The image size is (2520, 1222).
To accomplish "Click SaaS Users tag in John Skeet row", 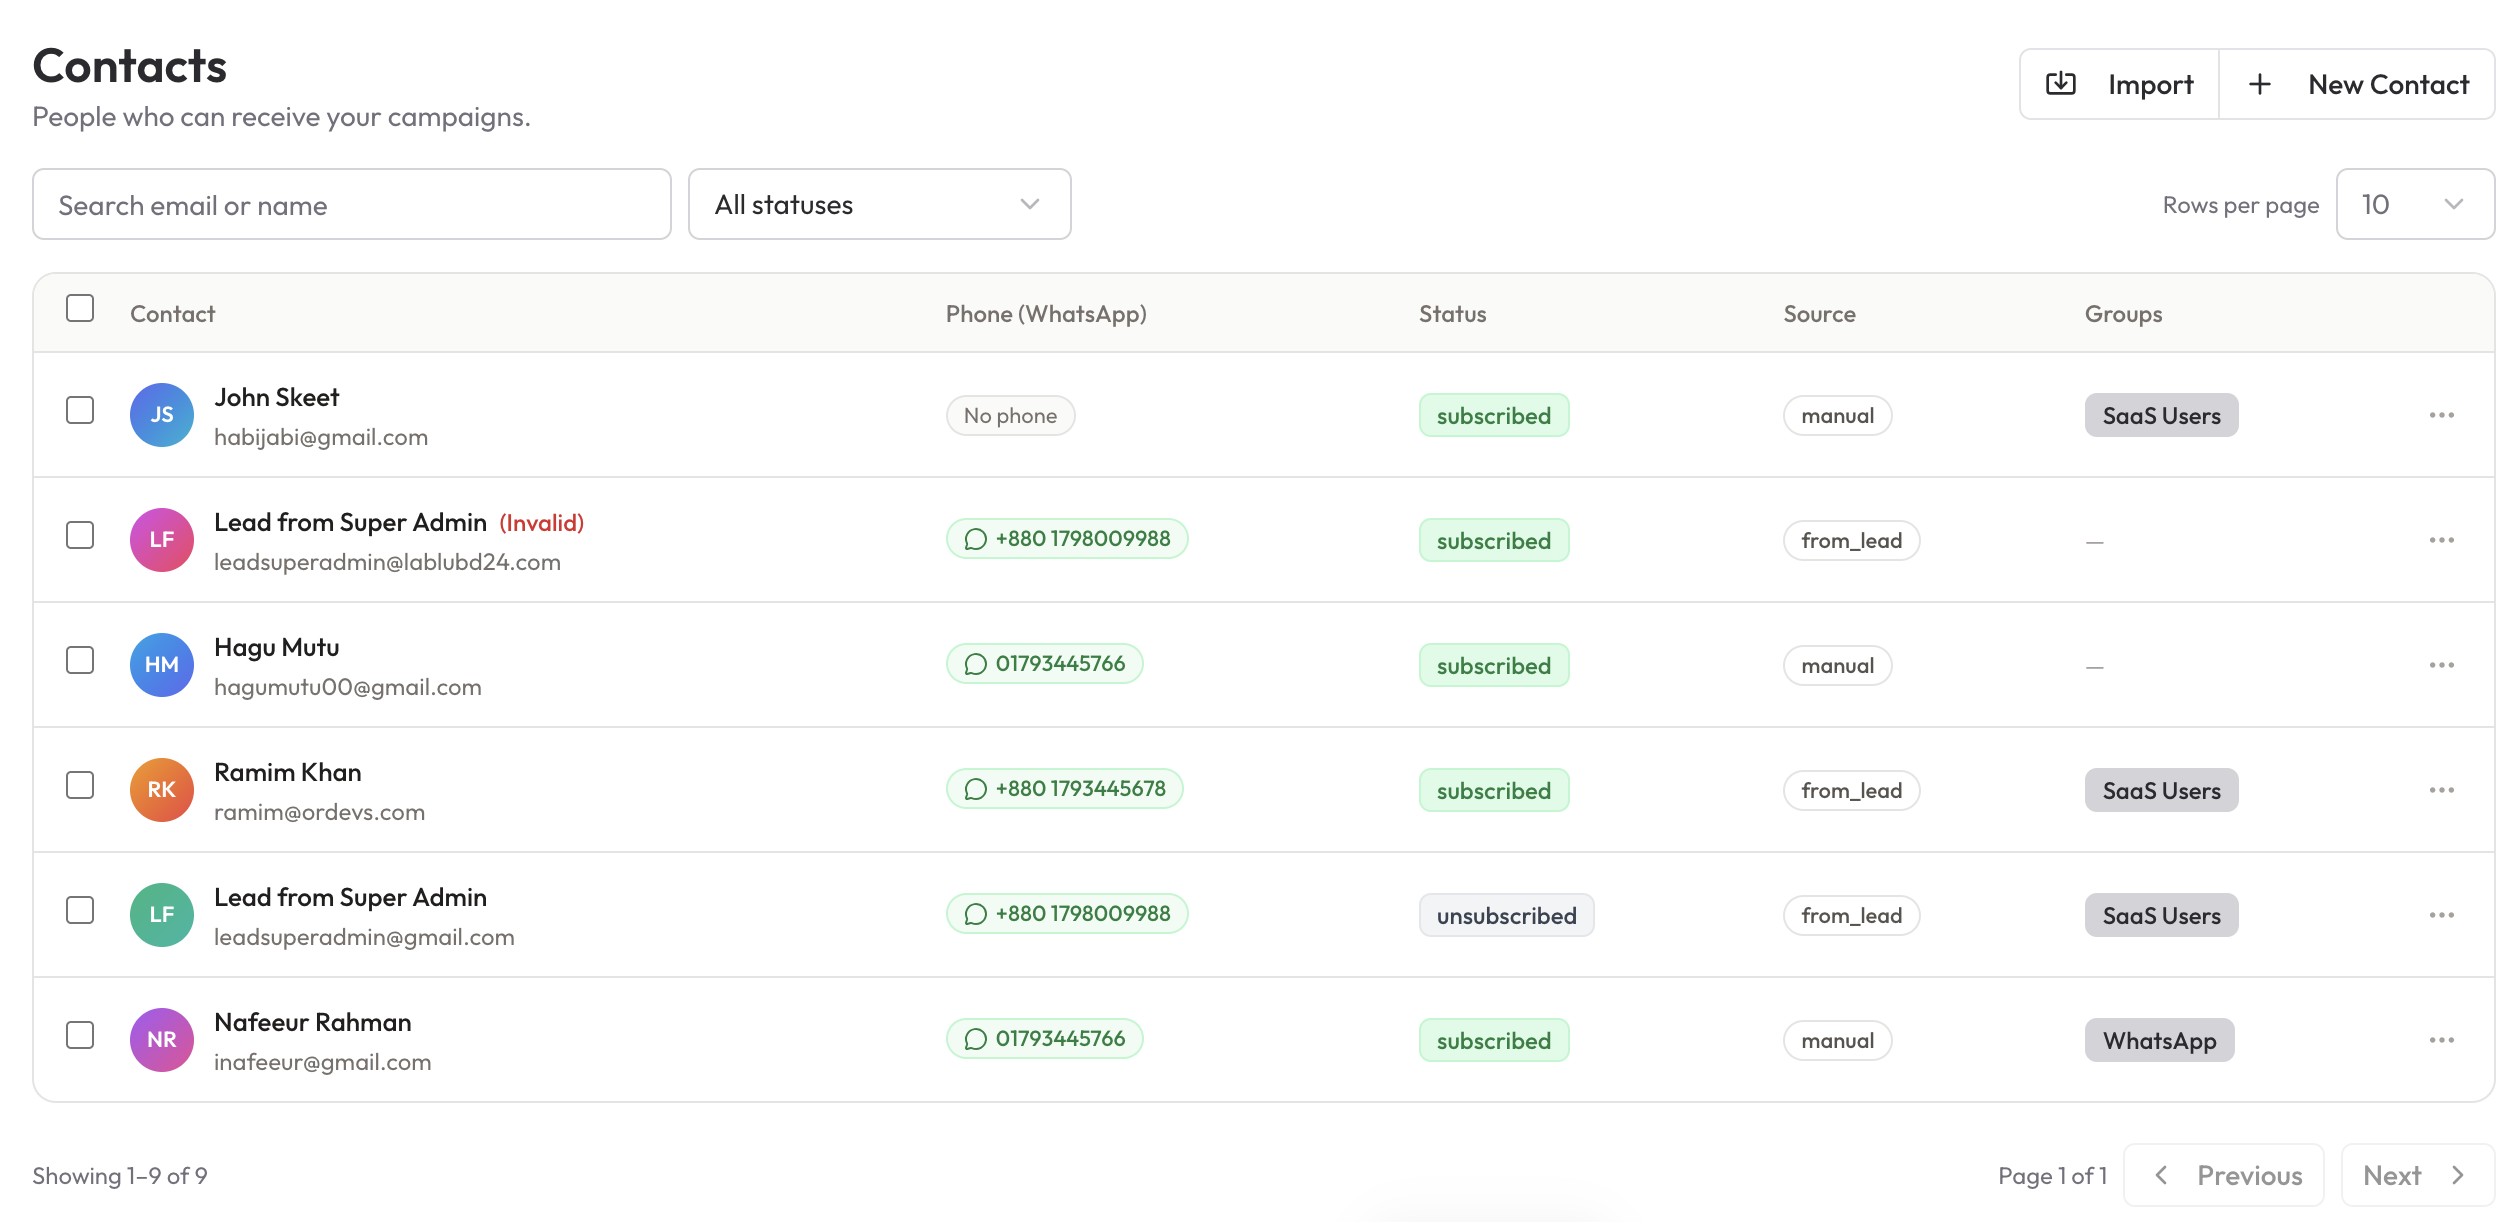I will (x=2161, y=415).
